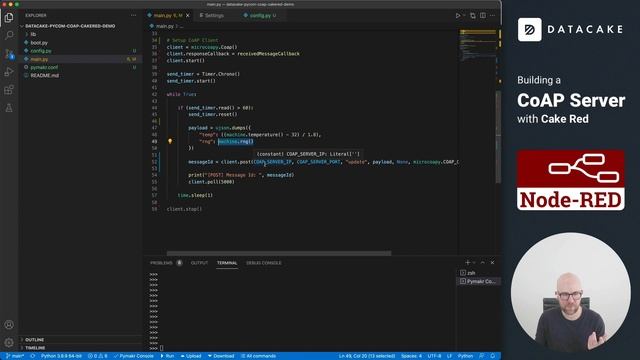640x360 pixels.
Task: Click the code minimap overview
Action: (x=477, y=45)
